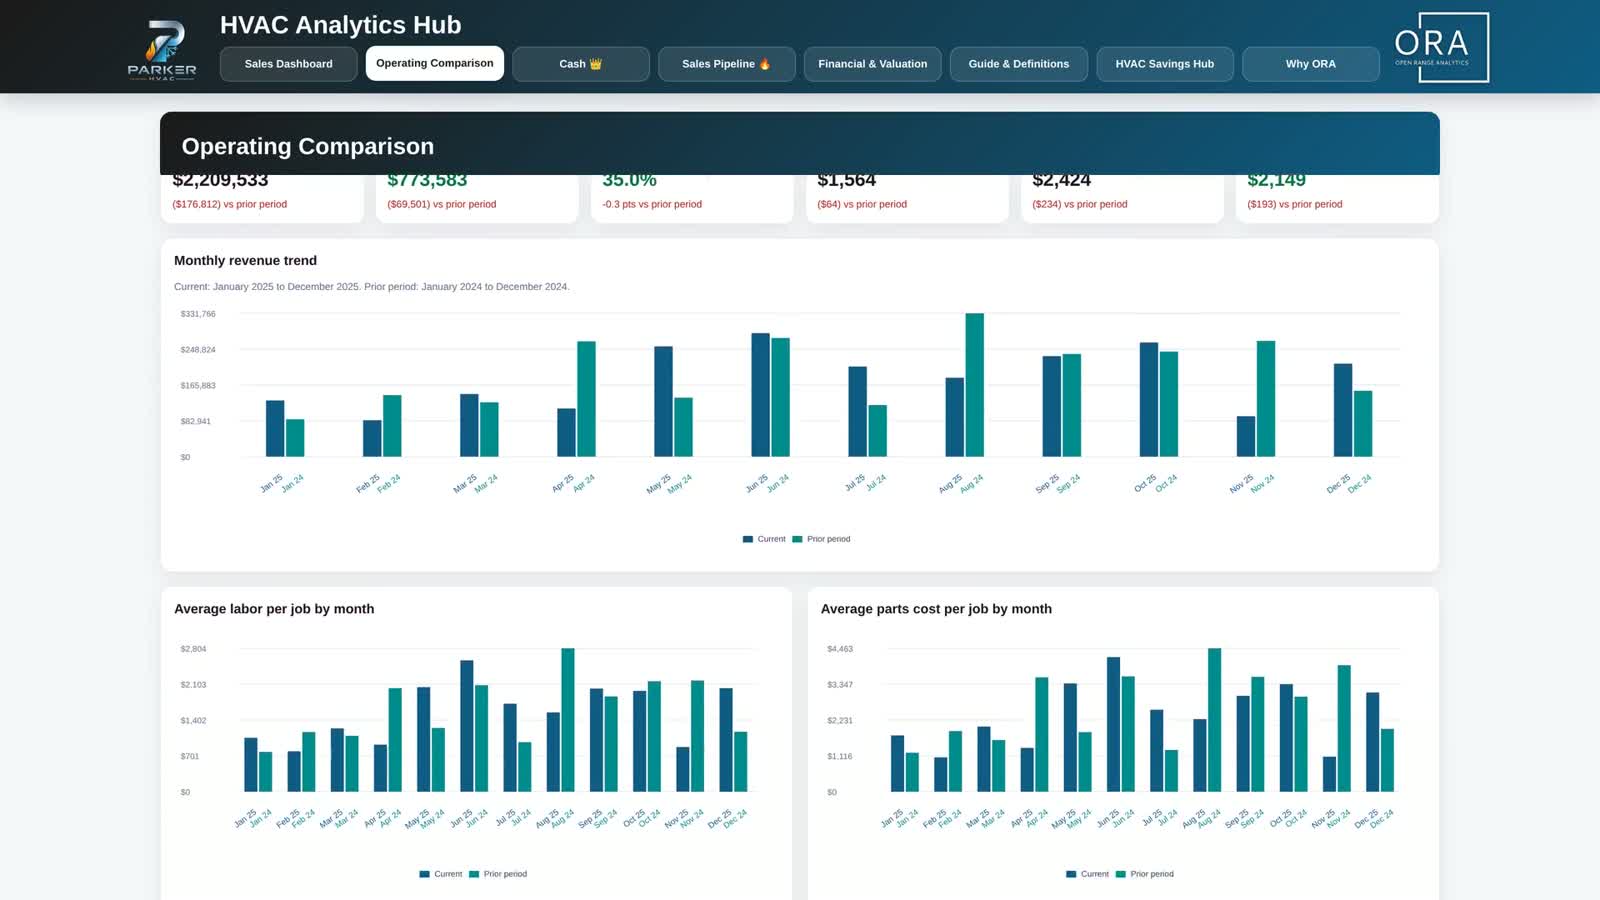The height and width of the screenshot is (900, 1600).
Task: Open the Sales Pipeline tab
Action: coord(726,64)
